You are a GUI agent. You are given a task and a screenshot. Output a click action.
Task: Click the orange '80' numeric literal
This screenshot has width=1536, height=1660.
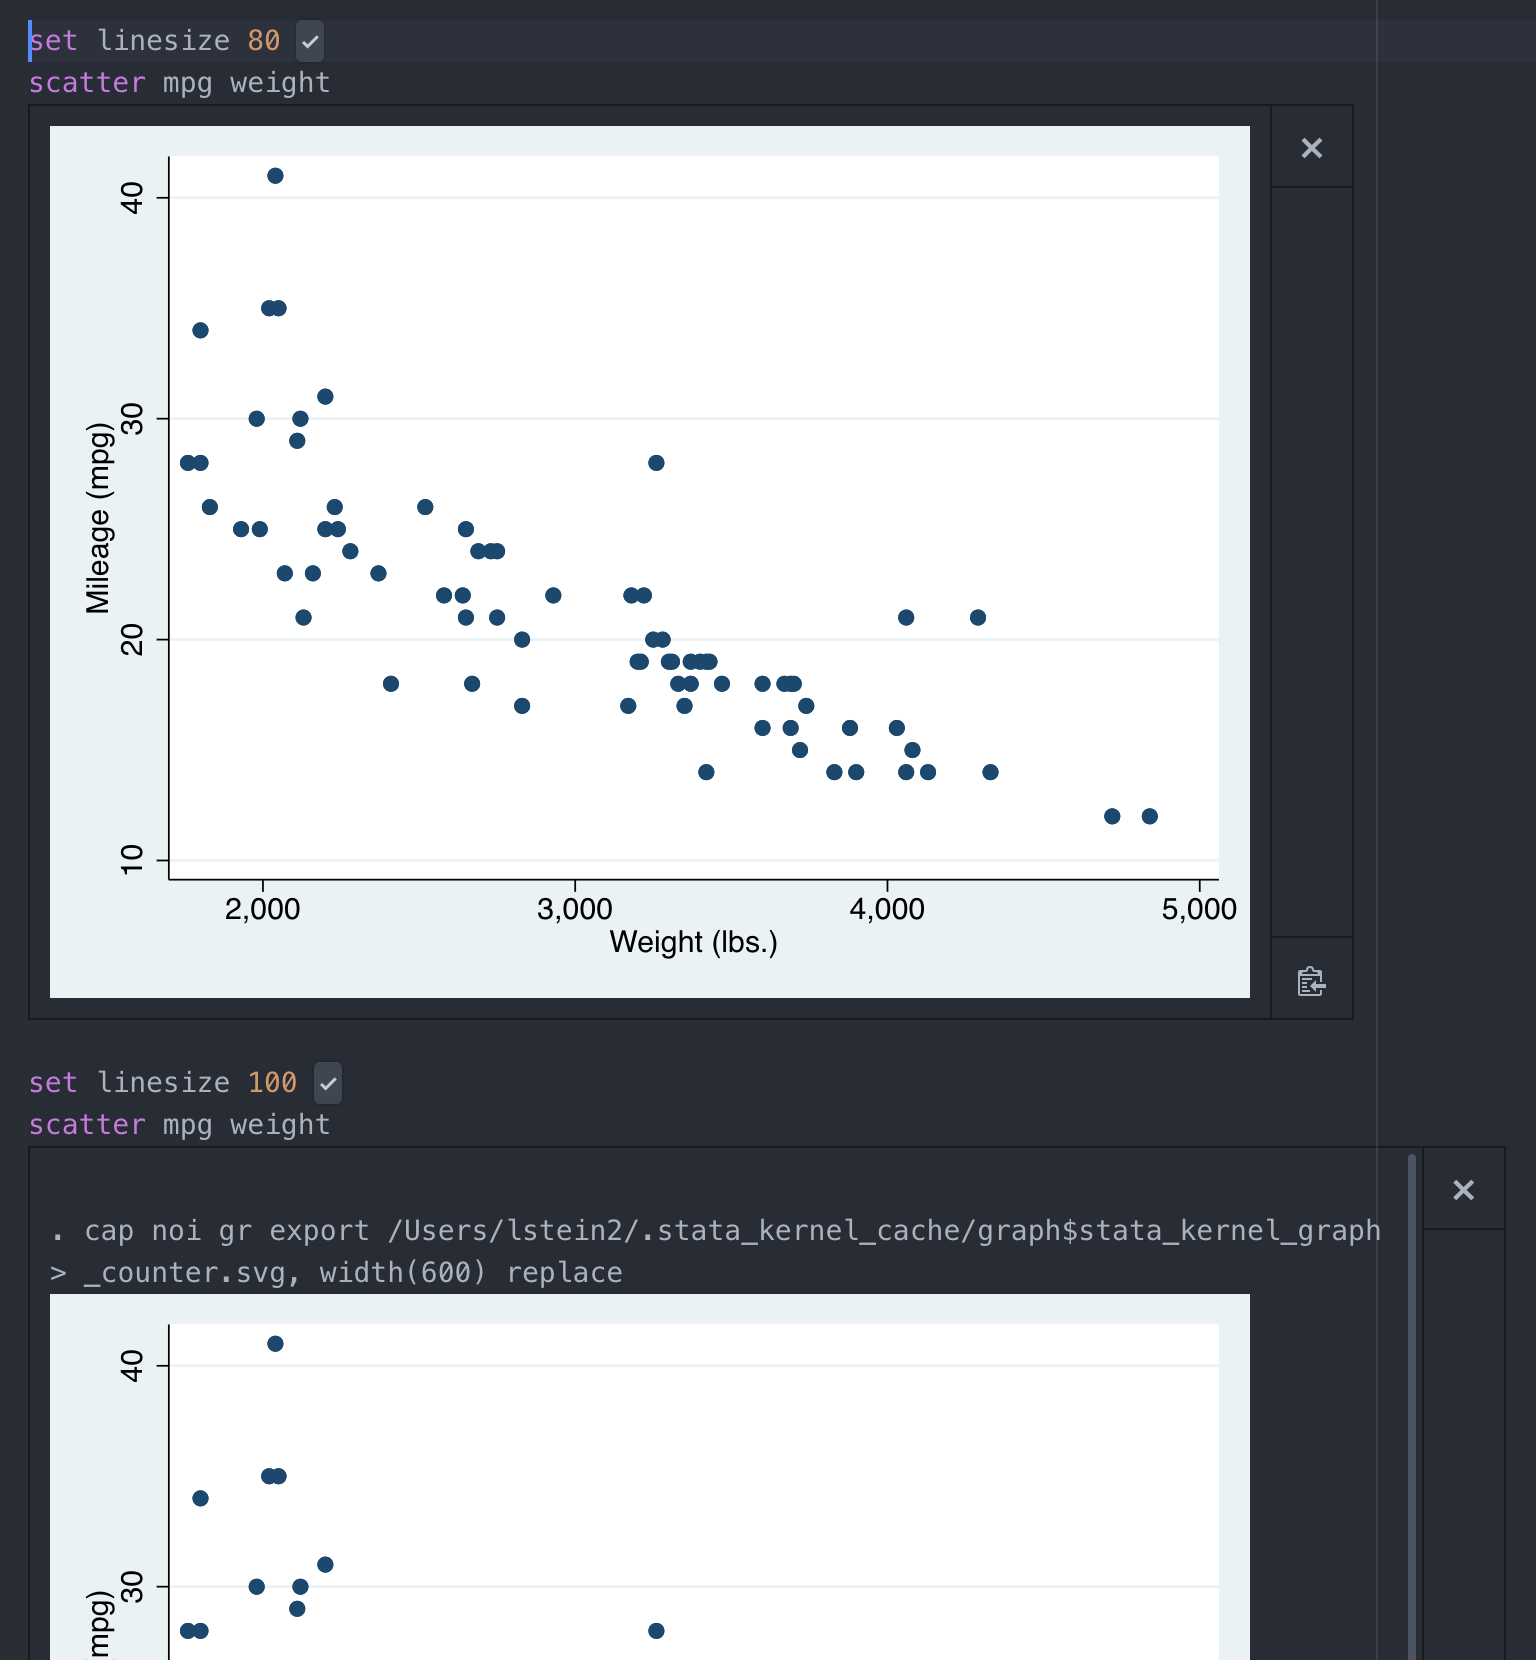pyautogui.click(x=264, y=40)
